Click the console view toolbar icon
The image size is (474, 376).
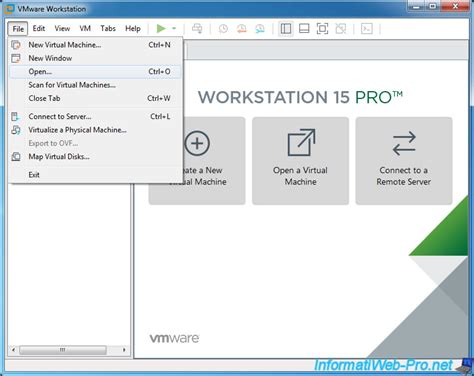coord(367,29)
